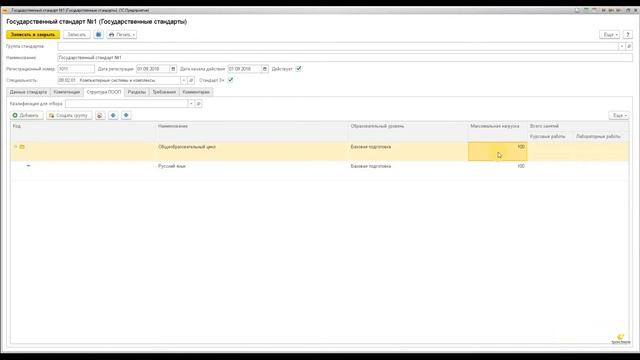The width and height of the screenshot is (640, 360).
Task: Click the first blue arrow toolbar icon
Action: (113, 116)
